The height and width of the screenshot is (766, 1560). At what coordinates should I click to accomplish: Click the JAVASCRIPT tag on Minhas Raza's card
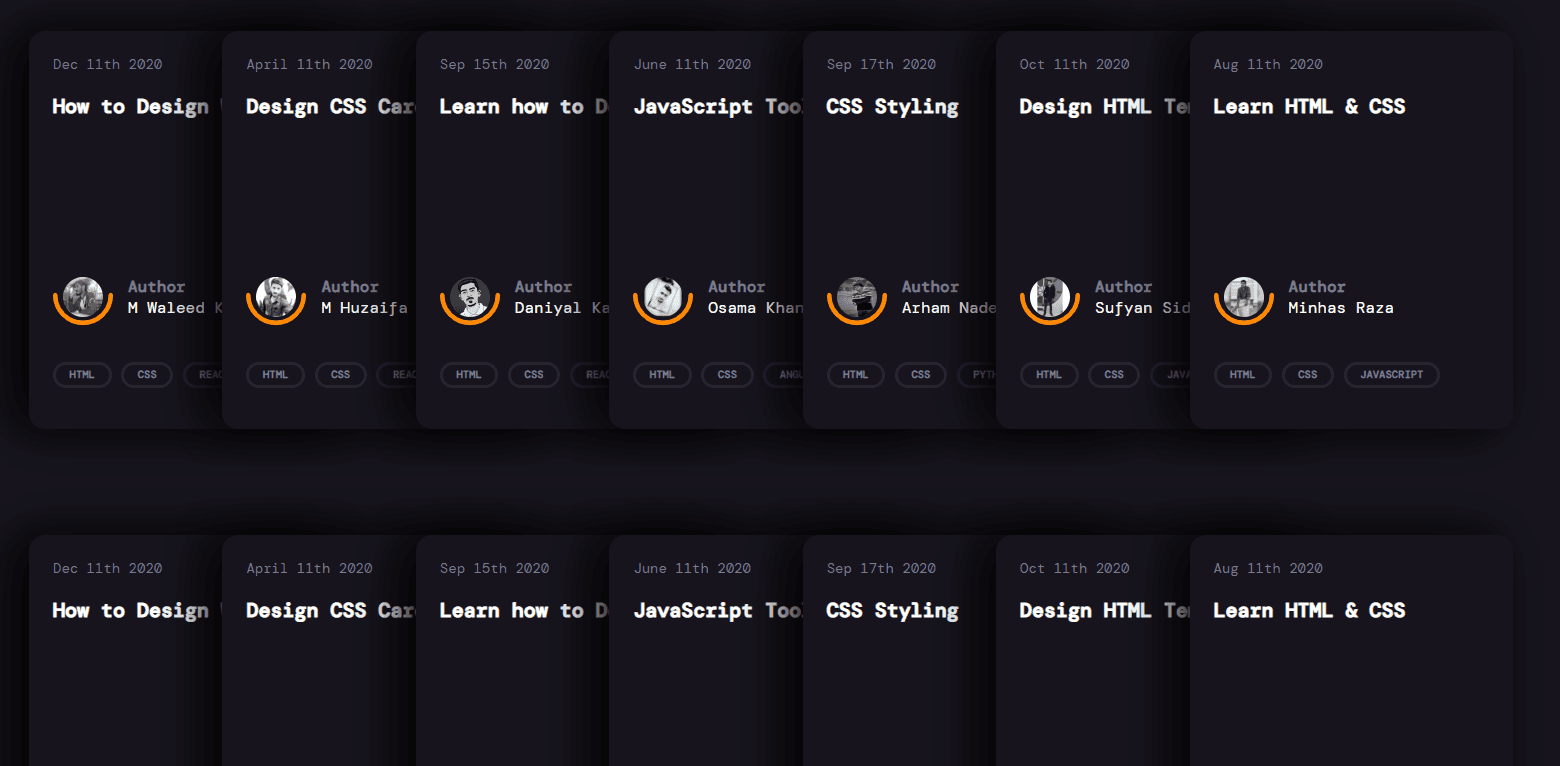click(1391, 375)
